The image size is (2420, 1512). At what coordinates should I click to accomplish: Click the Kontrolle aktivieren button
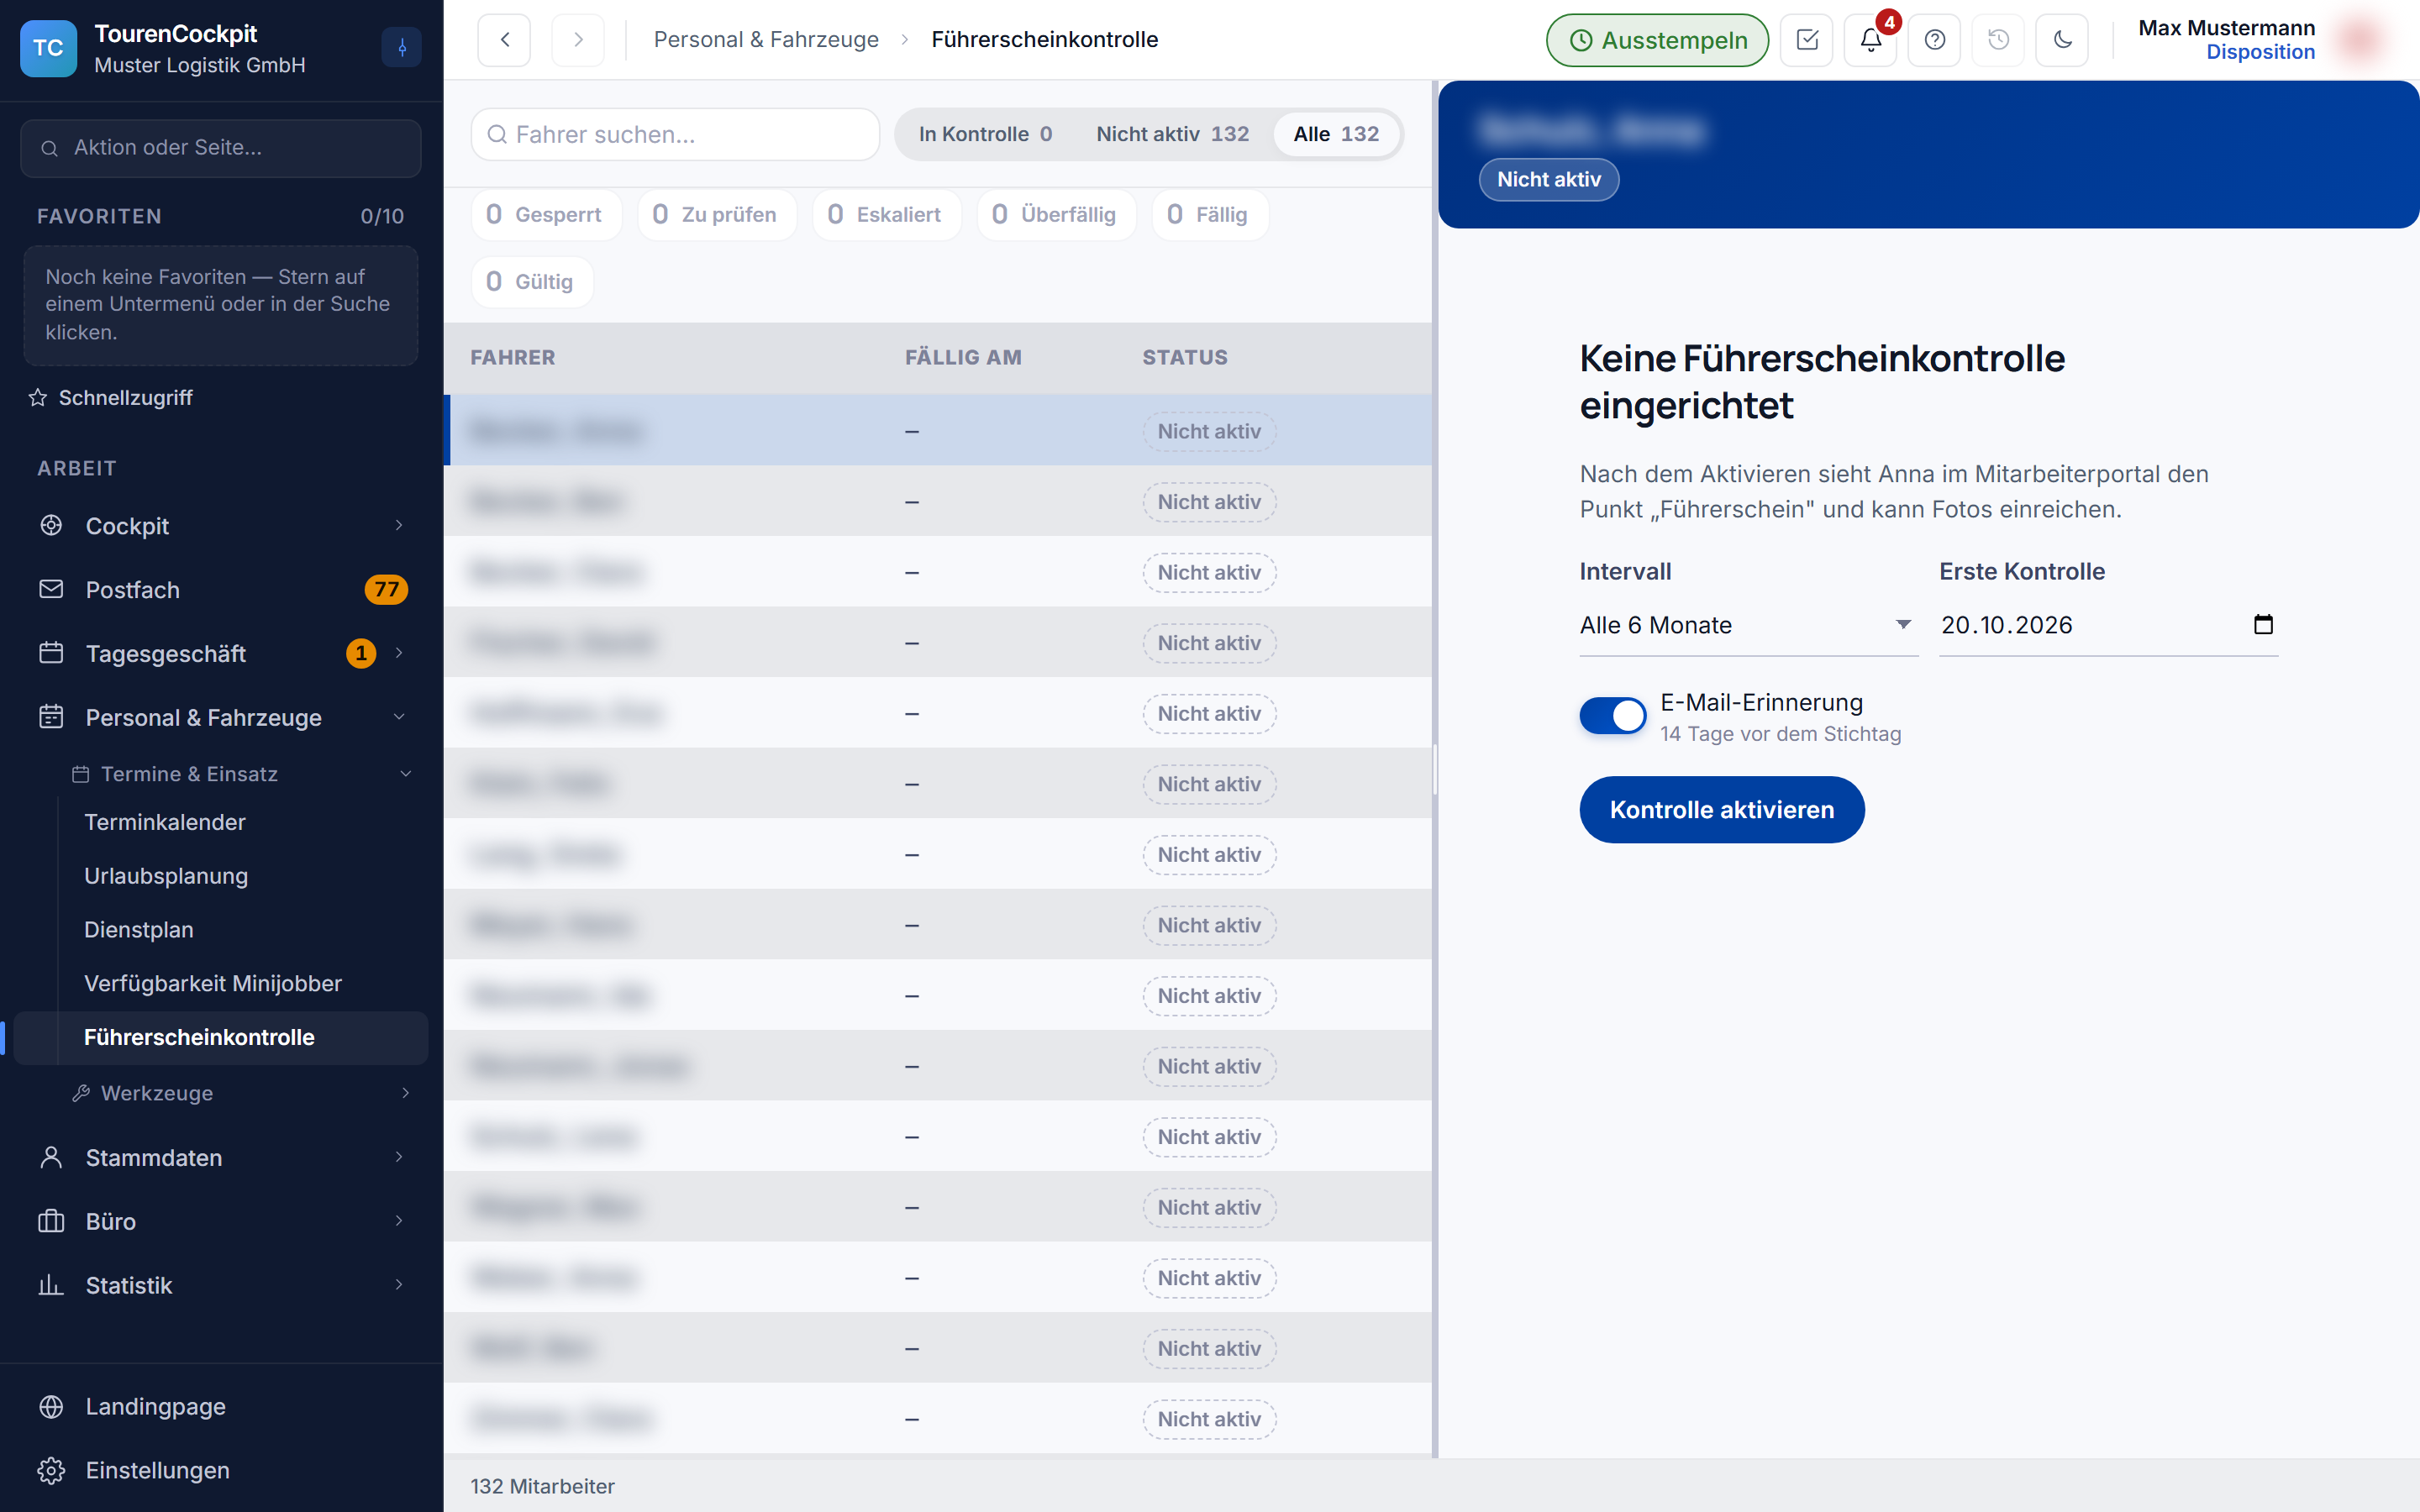pos(1721,810)
